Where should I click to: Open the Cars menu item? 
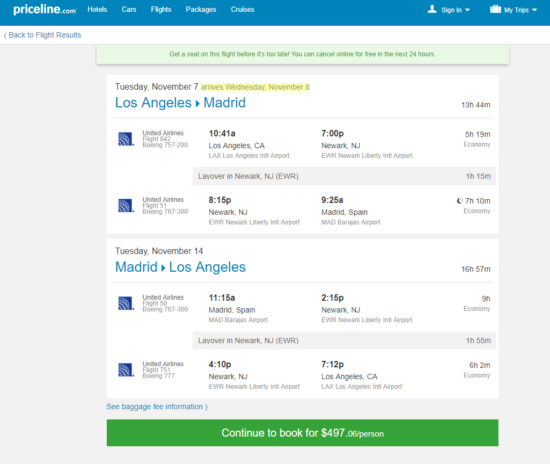129,9
